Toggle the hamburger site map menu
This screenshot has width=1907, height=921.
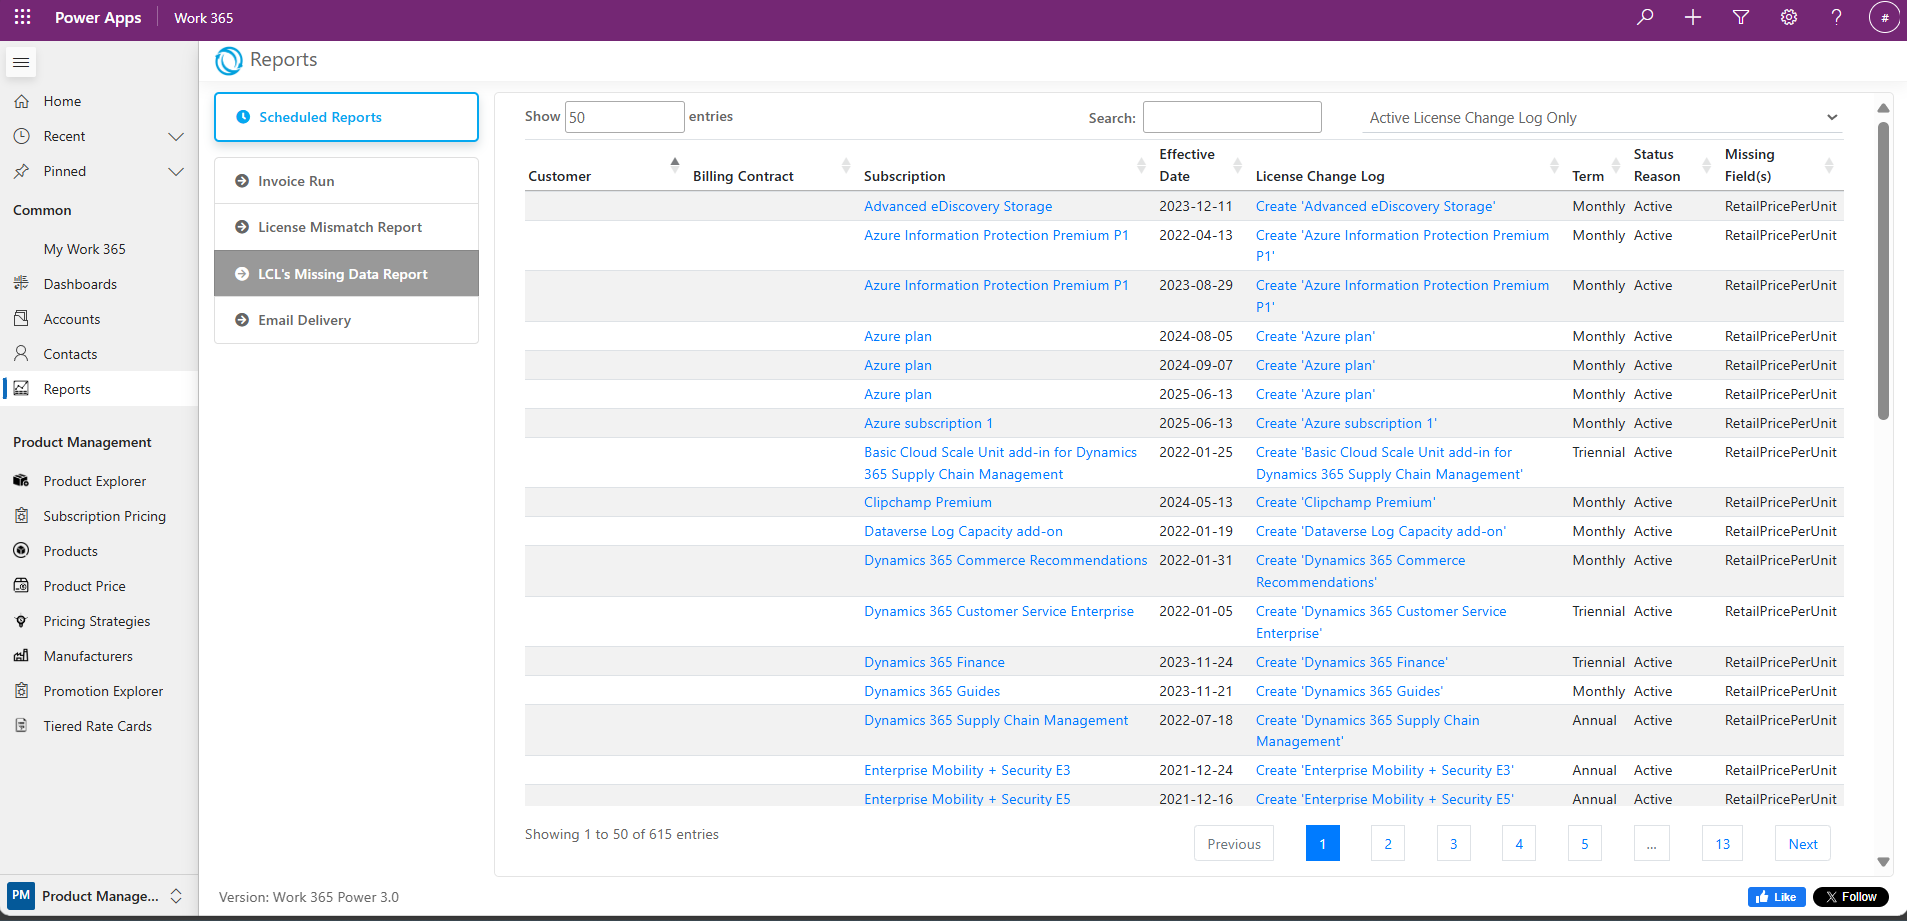(x=21, y=63)
